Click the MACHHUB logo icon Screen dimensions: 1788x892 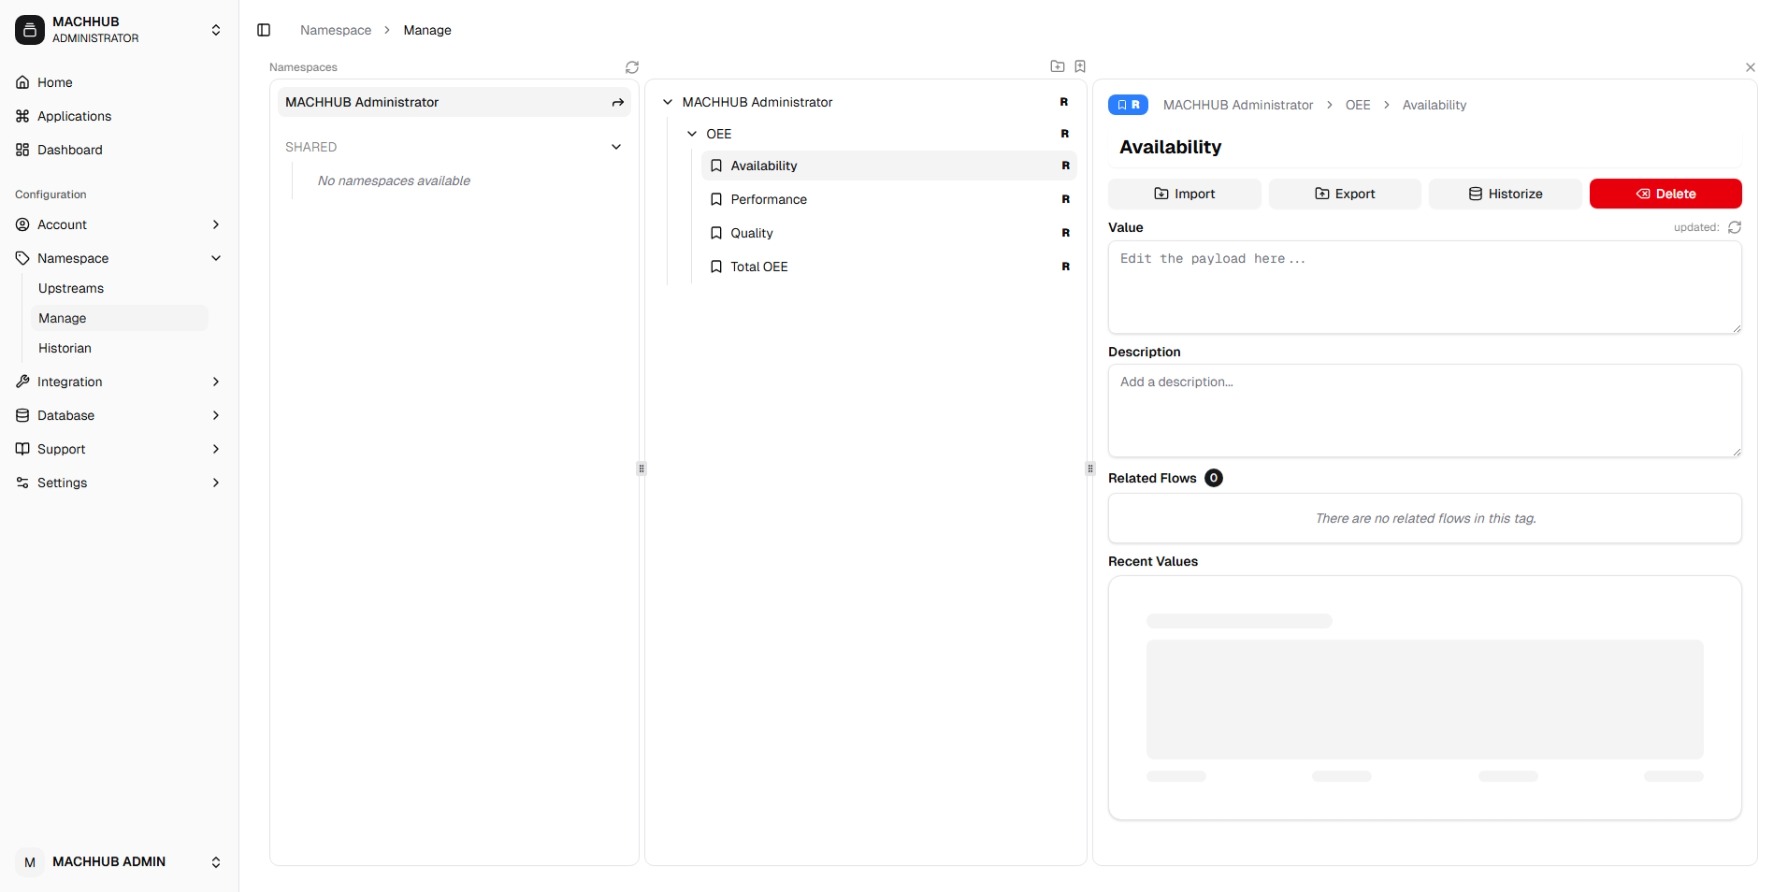[x=30, y=30]
